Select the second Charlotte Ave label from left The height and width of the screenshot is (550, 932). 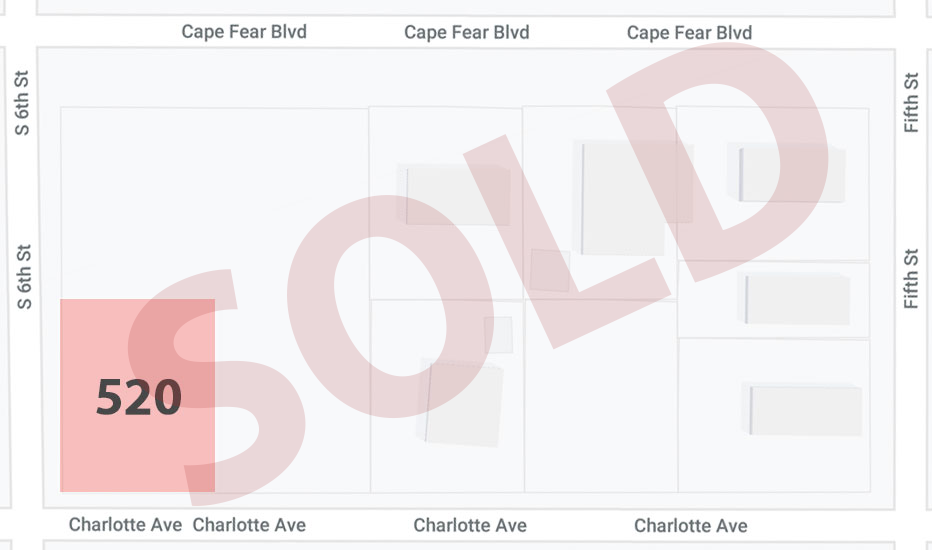(249, 525)
